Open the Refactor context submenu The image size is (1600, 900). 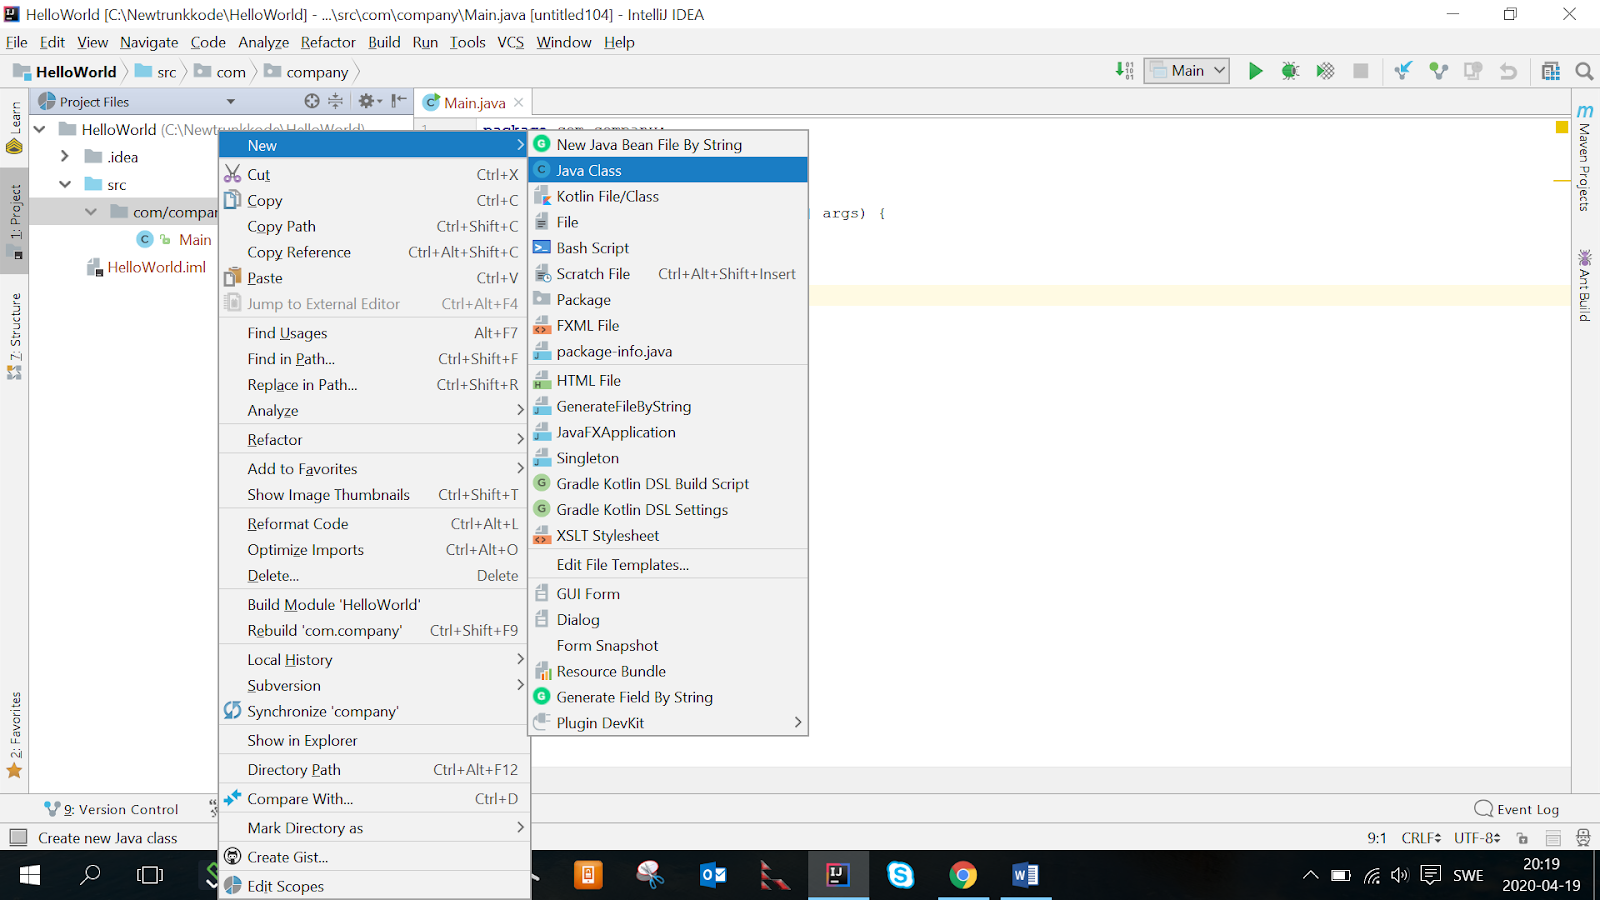tap(373, 440)
